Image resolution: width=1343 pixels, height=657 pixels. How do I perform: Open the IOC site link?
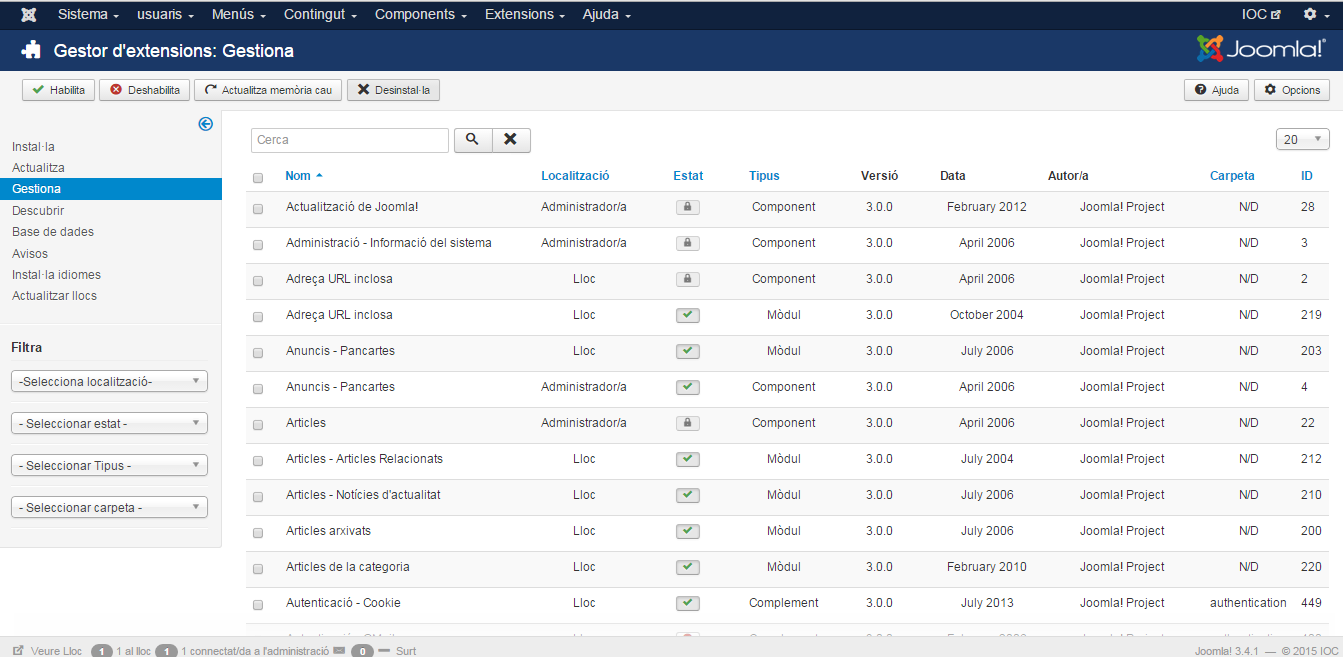pyautogui.click(x=1261, y=15)
